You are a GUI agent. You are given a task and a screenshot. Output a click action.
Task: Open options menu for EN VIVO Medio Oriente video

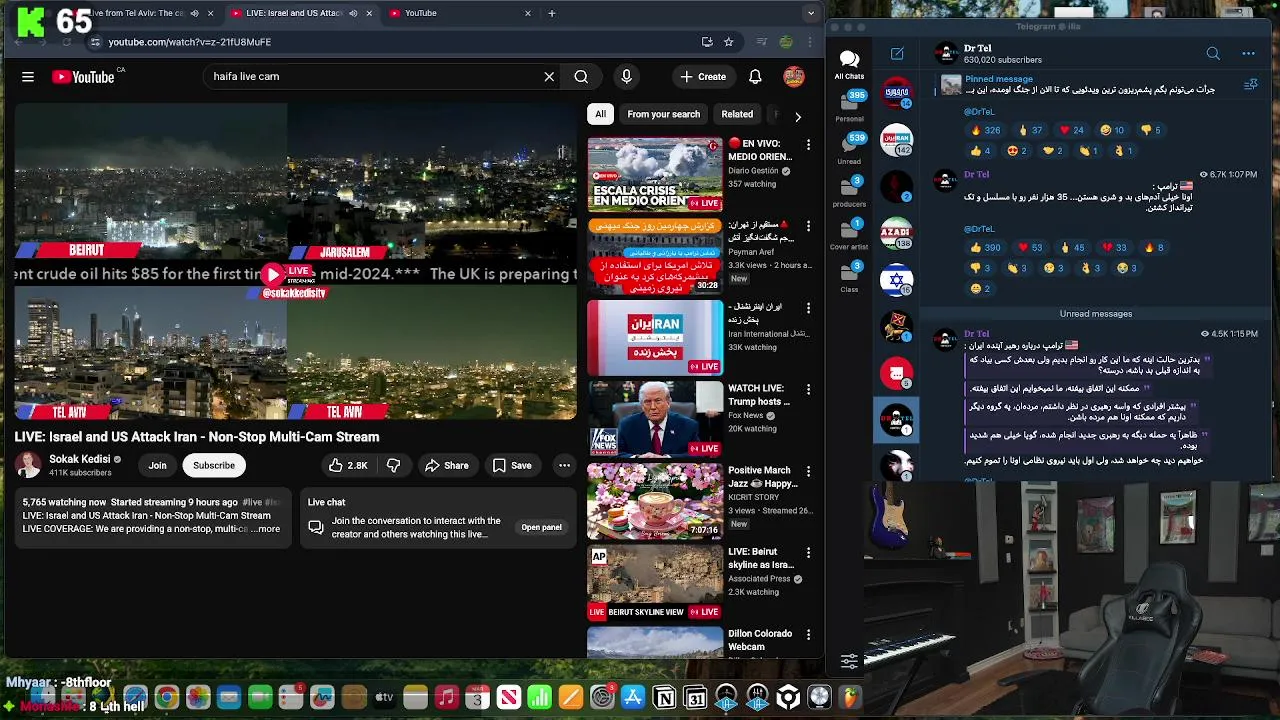click(x=808, y=145)
